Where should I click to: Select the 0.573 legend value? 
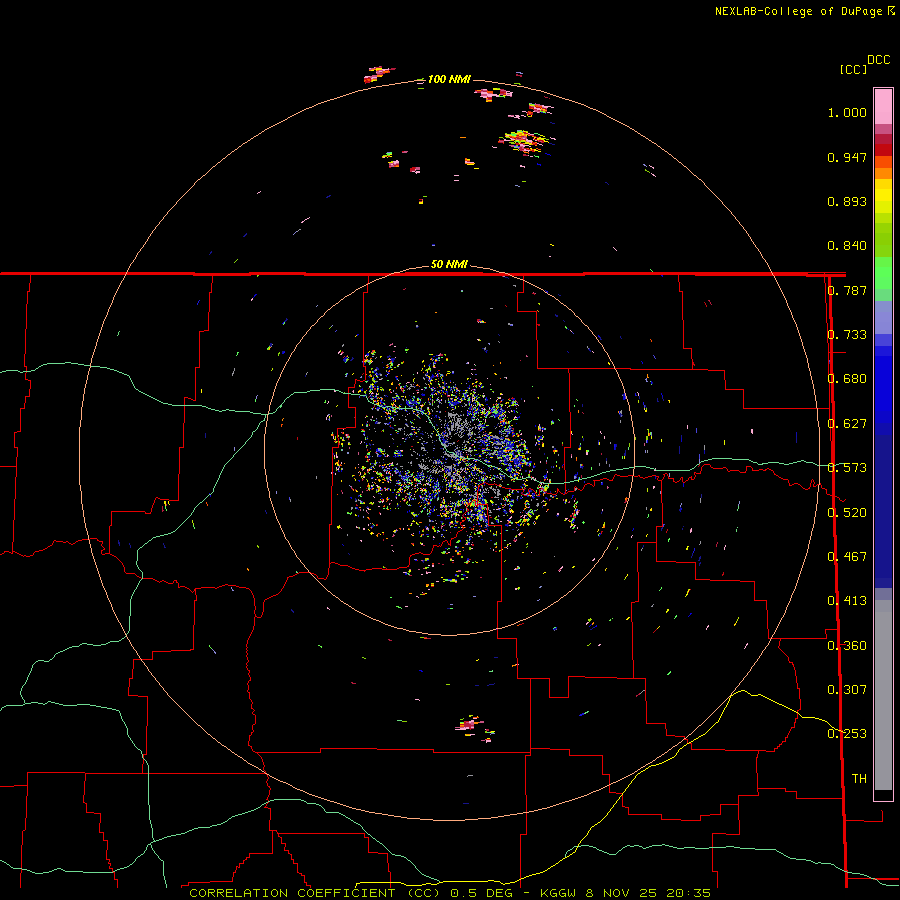coord(847,468)
